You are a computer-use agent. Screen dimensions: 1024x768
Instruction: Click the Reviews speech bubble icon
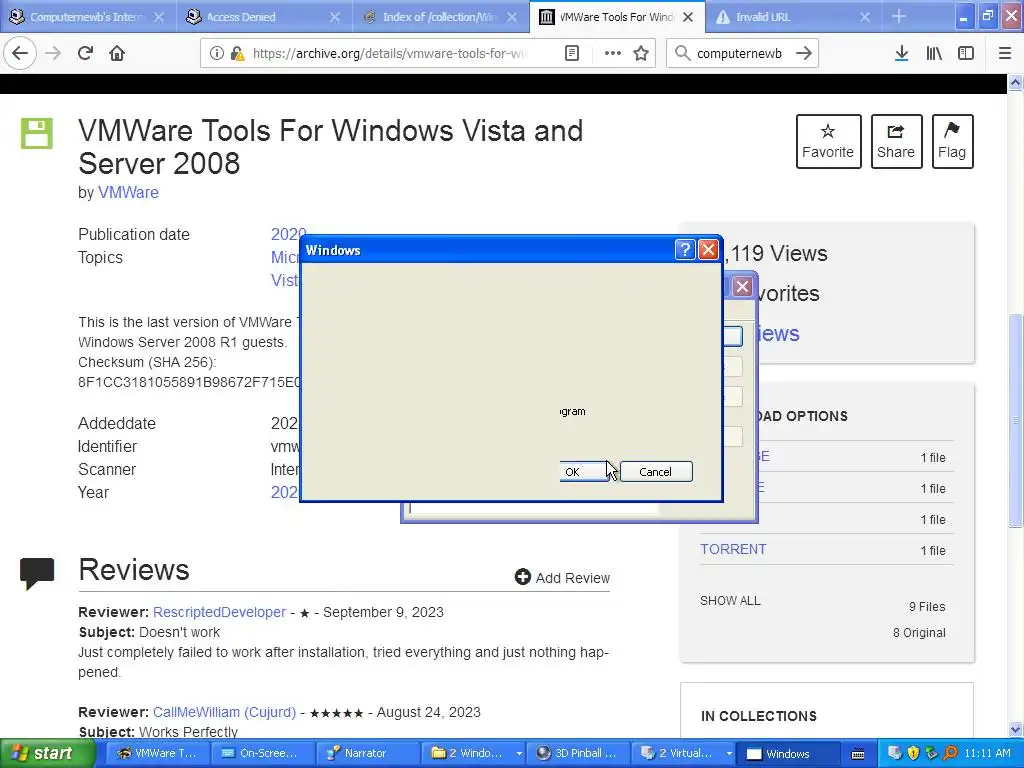click(x=37, y=573)
